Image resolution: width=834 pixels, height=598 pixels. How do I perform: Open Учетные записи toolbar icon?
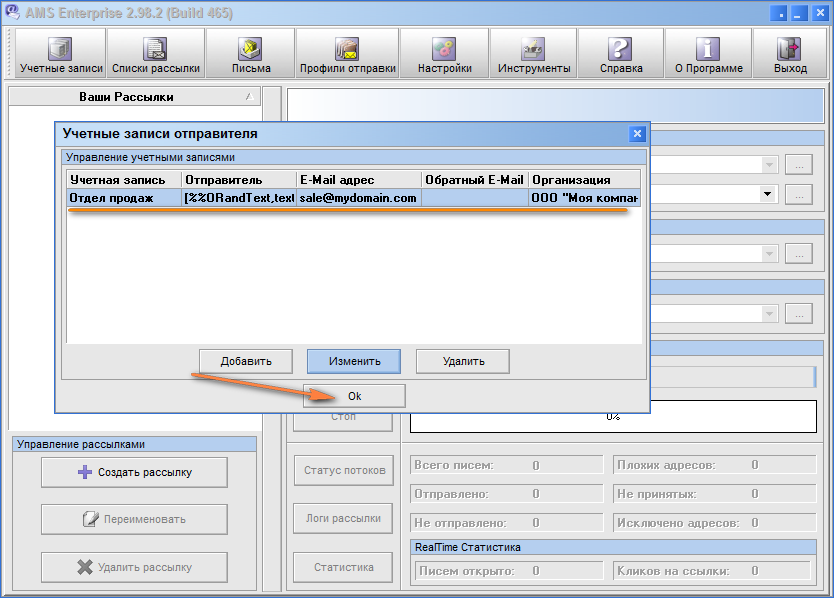(x=61, y=54)
